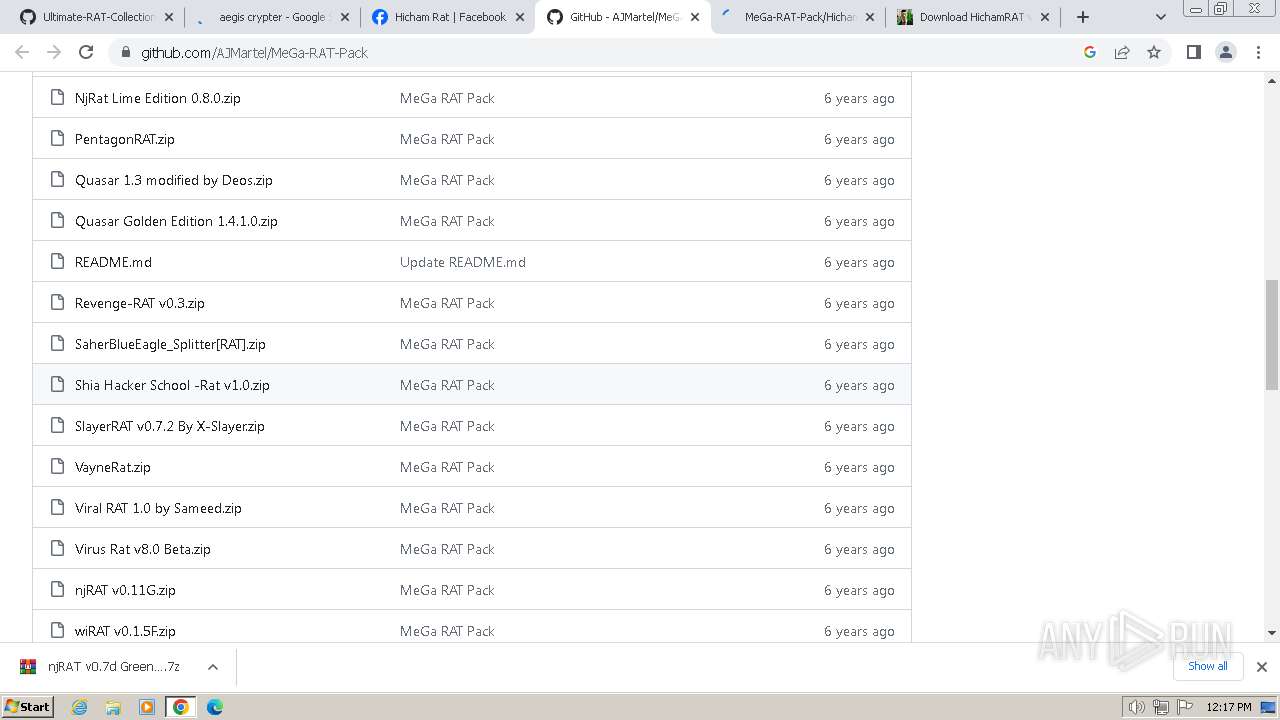Open VayneRat.zip file link
Screen dimensions: 1280x720
(x=112, y=467)
